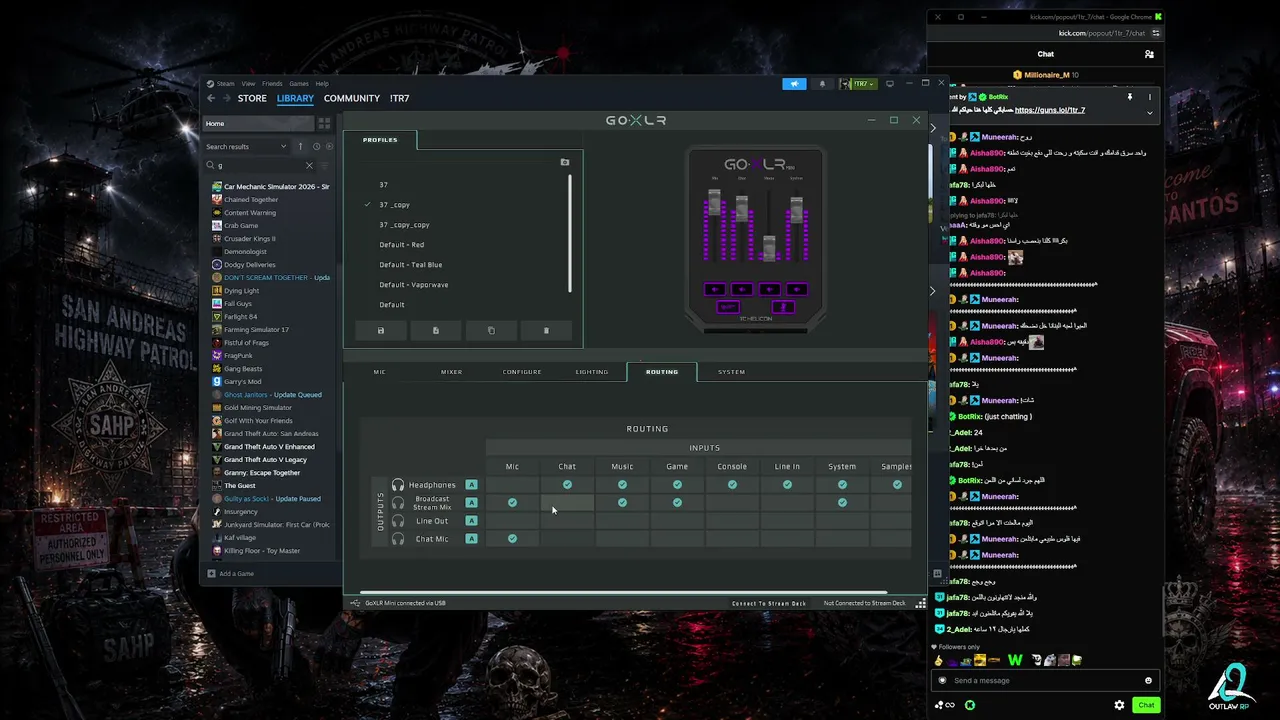
Task: Save the current GoXLR profile
Action: [x=381, y=330]
